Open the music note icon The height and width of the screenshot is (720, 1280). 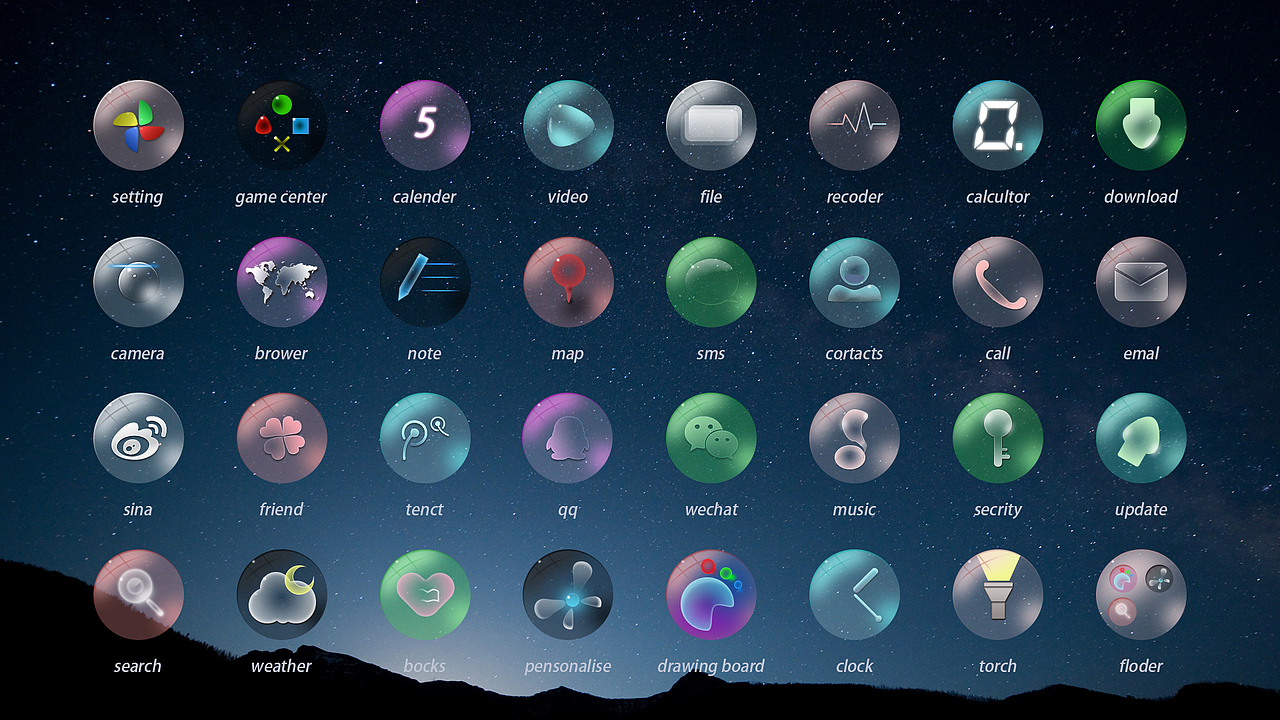pos(855,438)
